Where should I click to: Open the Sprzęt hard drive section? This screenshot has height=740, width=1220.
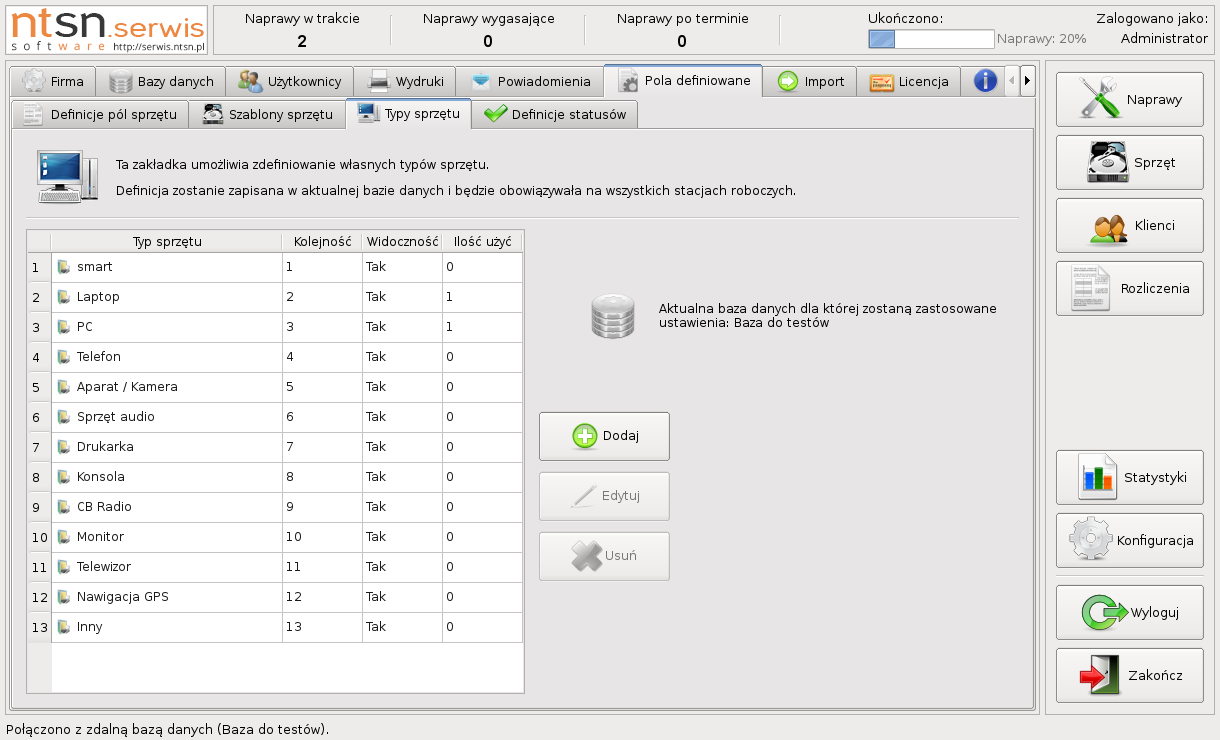tap(1129, 162)
